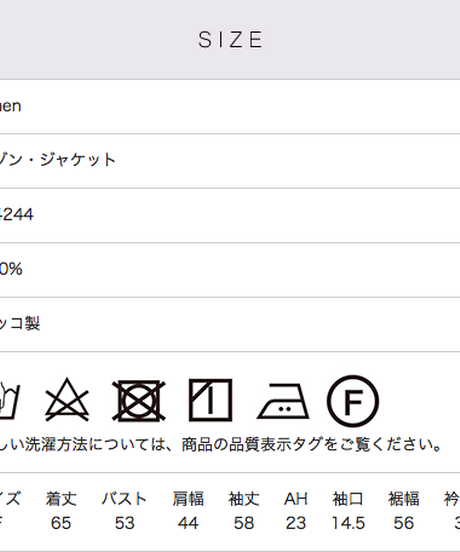Click the 着丈 value 65
The image size is (460, 552).
click(61, 523)
